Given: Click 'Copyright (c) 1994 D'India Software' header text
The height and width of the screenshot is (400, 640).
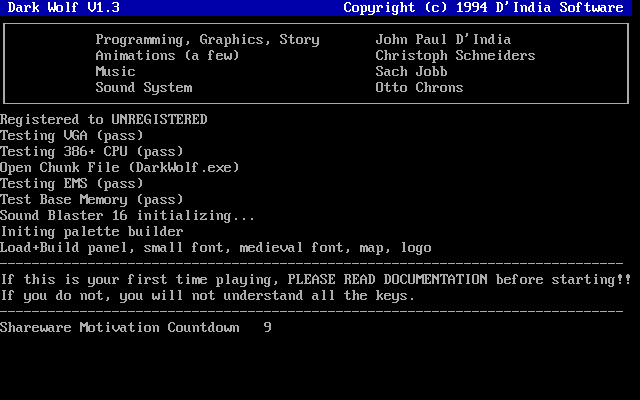Looking at the screenshot, I should (x=483, y=7).
